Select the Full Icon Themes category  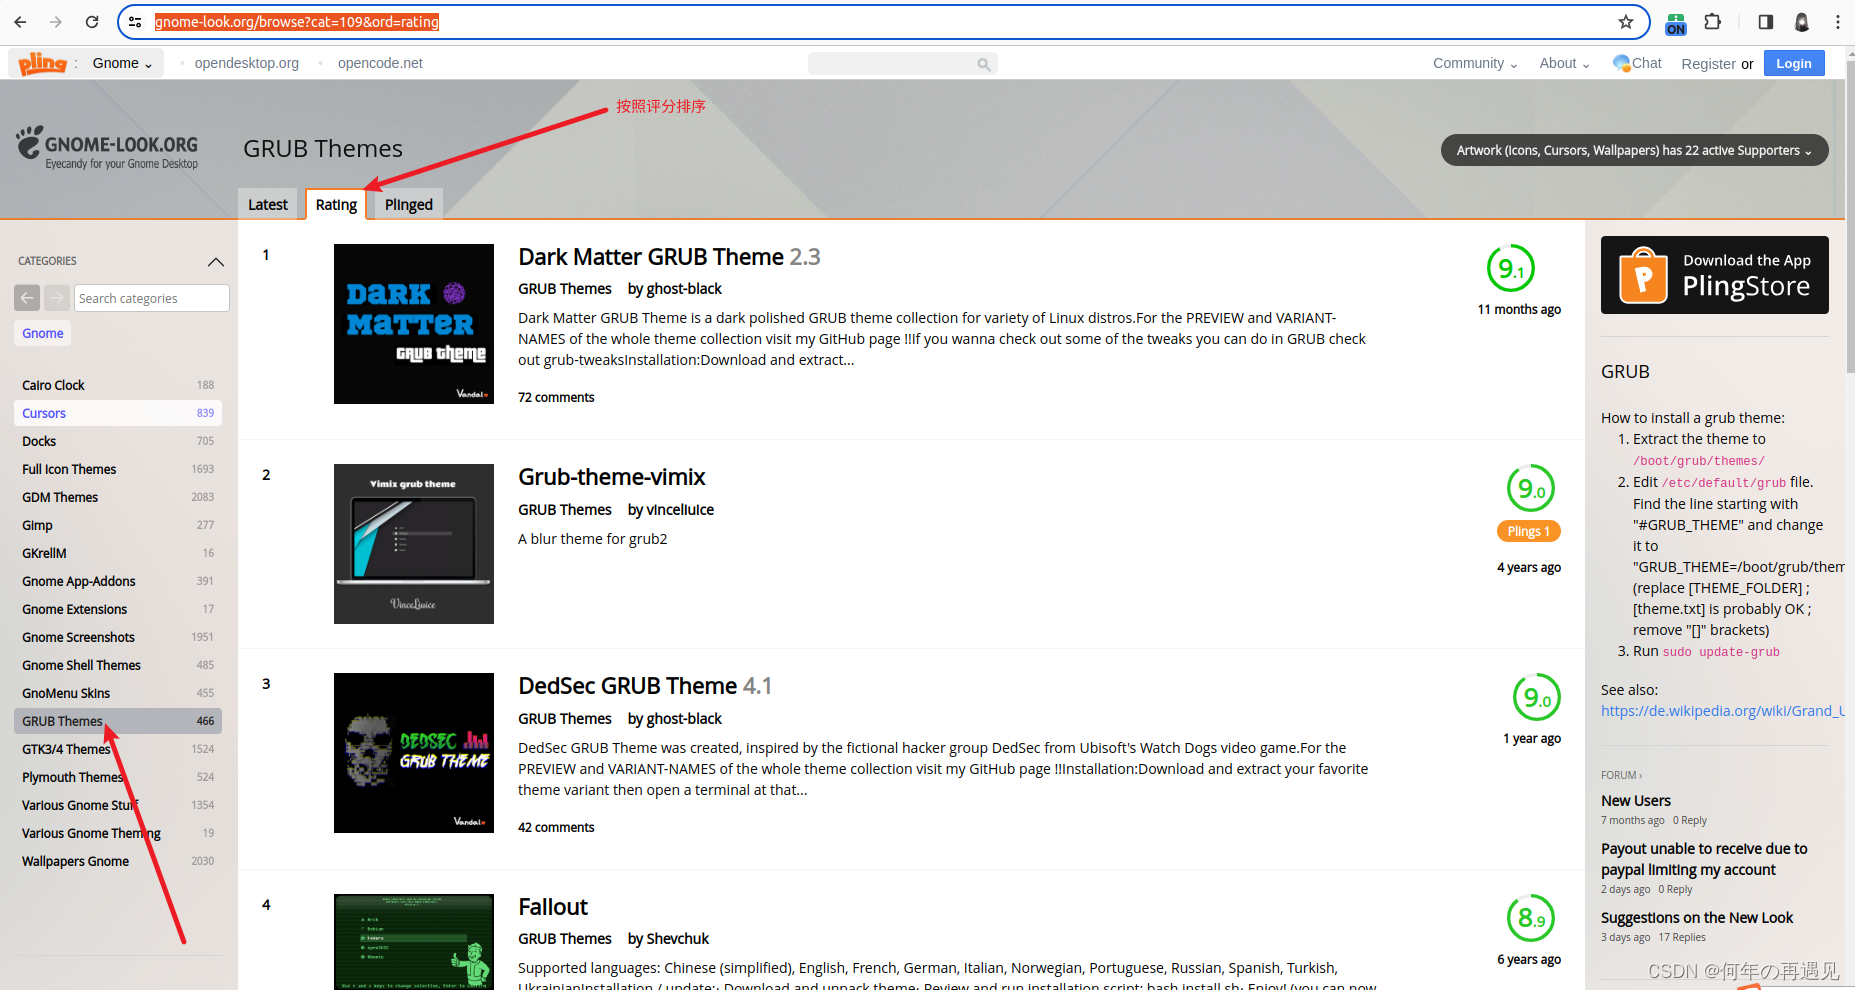click(x=118, y=469)
